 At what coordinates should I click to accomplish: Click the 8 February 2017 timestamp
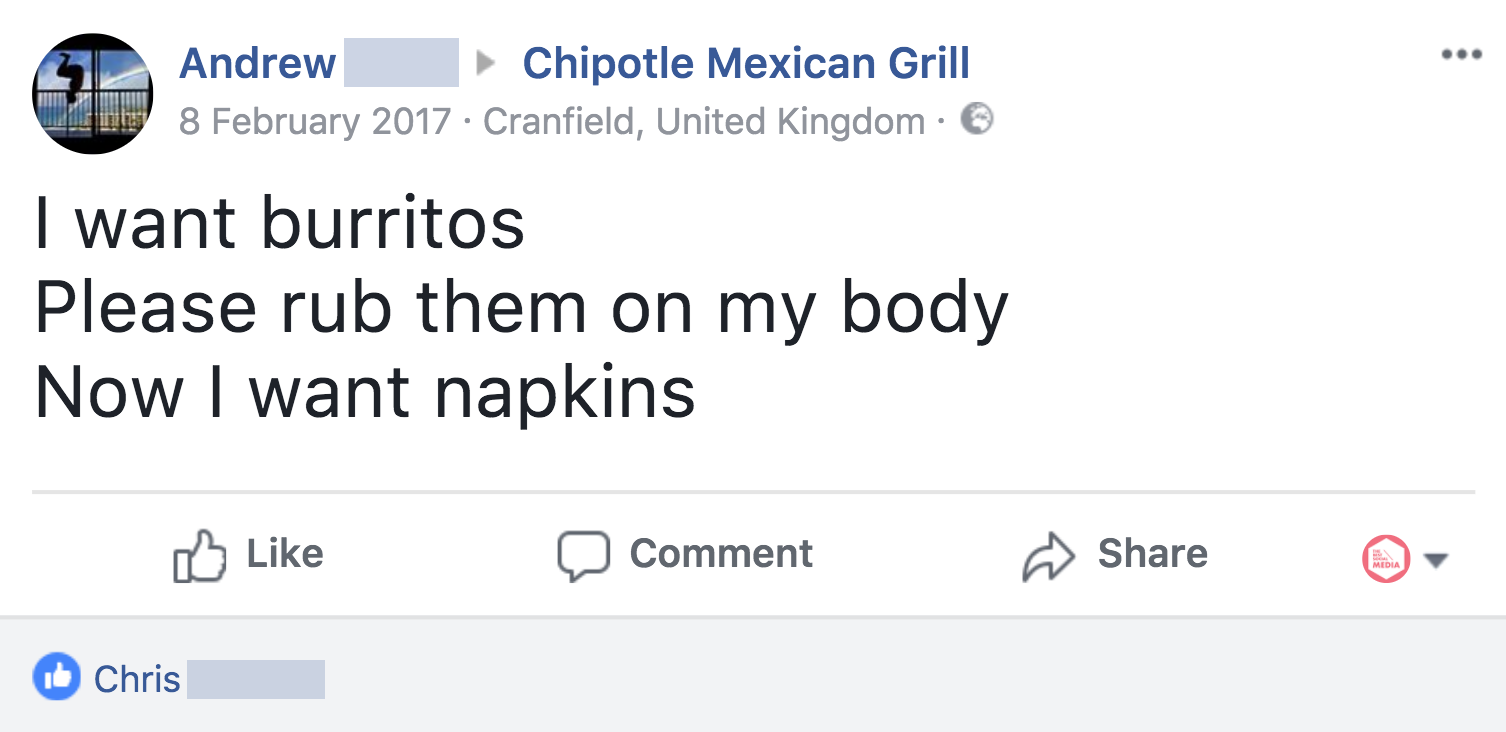315,122
